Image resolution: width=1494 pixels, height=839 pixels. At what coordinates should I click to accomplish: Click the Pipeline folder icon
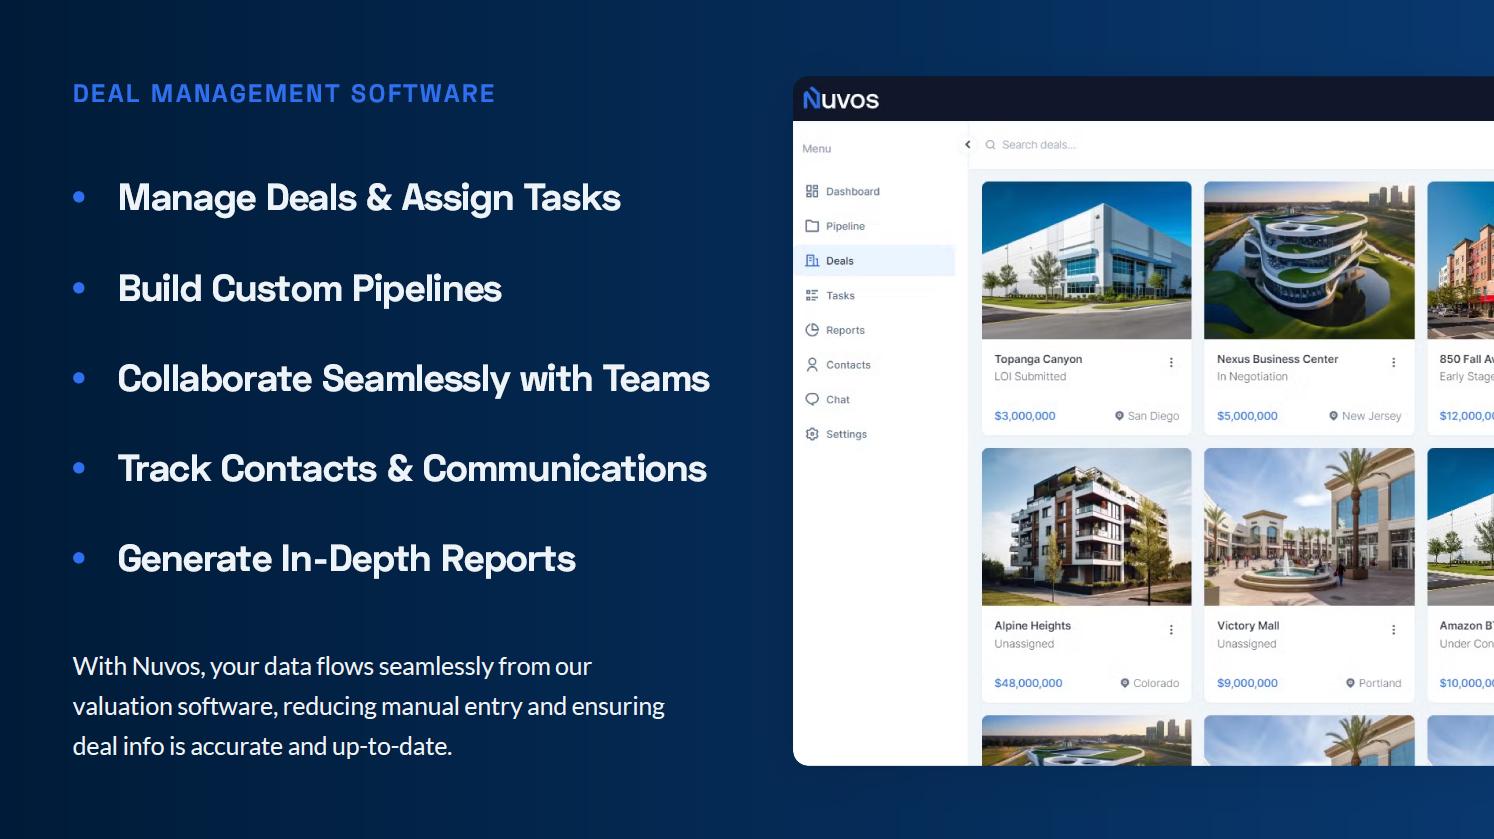[812, 226]
